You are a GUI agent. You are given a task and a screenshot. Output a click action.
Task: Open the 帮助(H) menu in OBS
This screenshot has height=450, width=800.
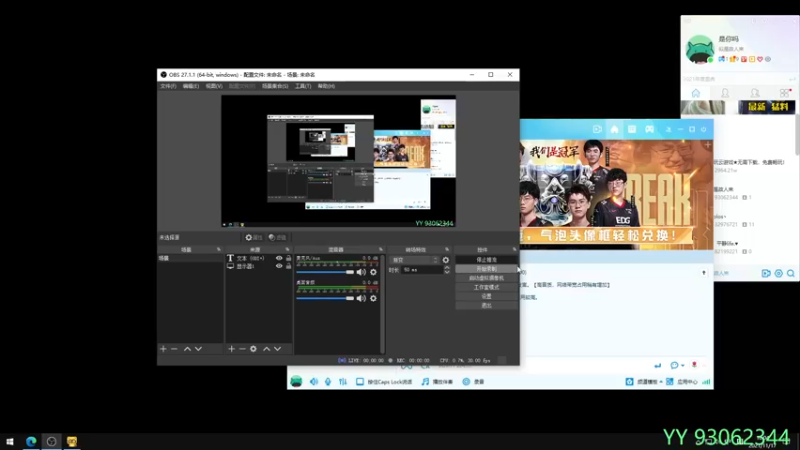(x=326, y=86)
